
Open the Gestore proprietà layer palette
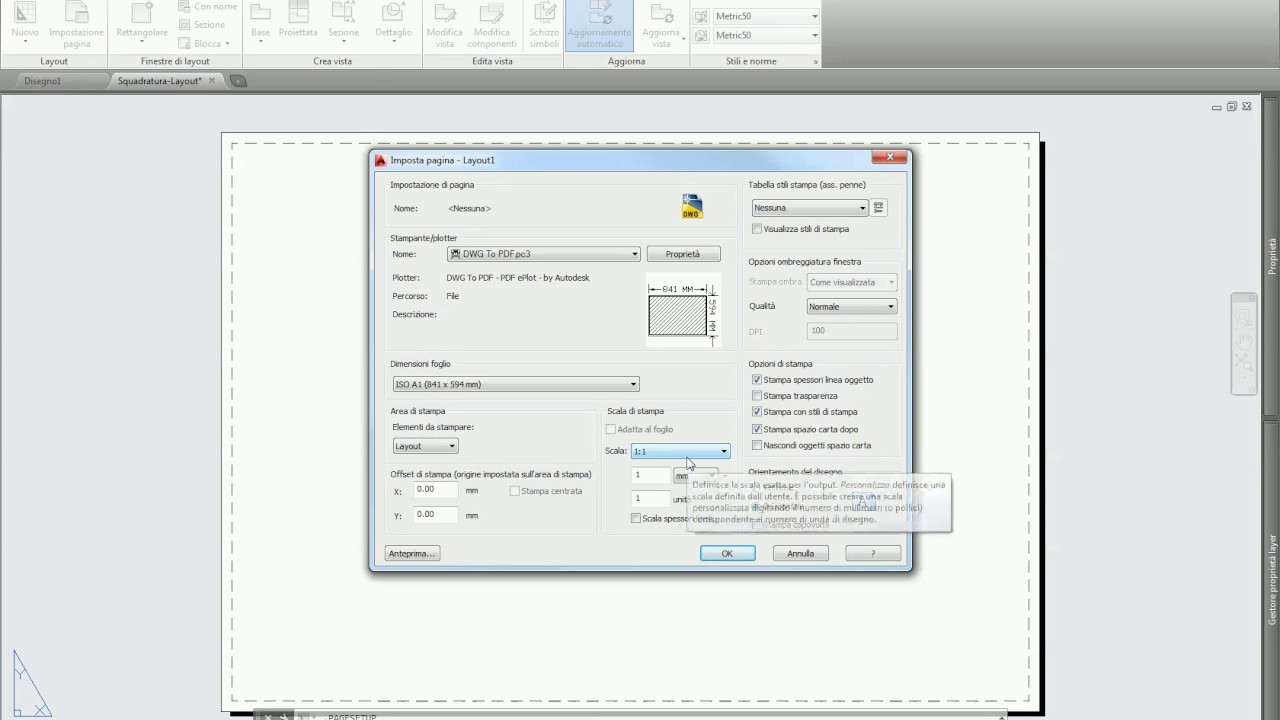pos(1272,580)
